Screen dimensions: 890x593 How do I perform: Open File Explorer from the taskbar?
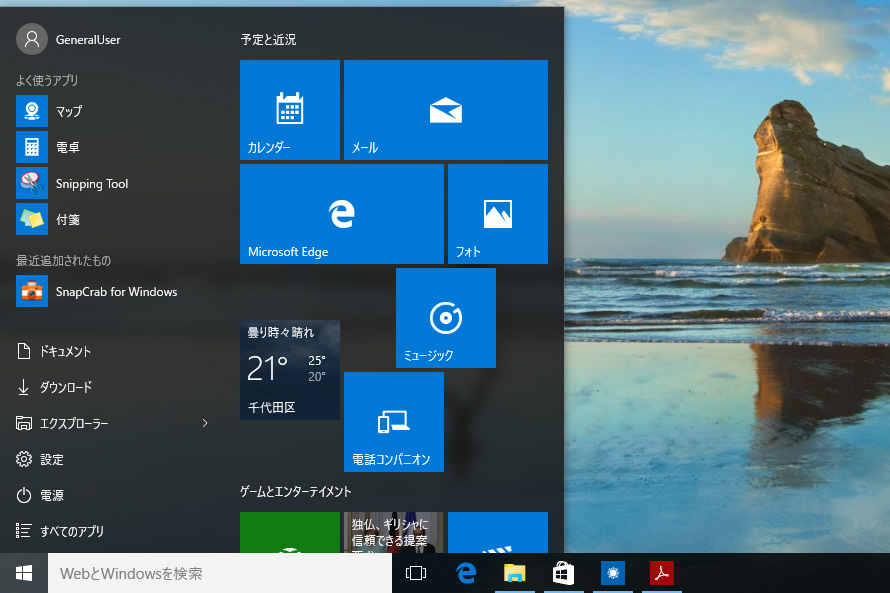515,573
